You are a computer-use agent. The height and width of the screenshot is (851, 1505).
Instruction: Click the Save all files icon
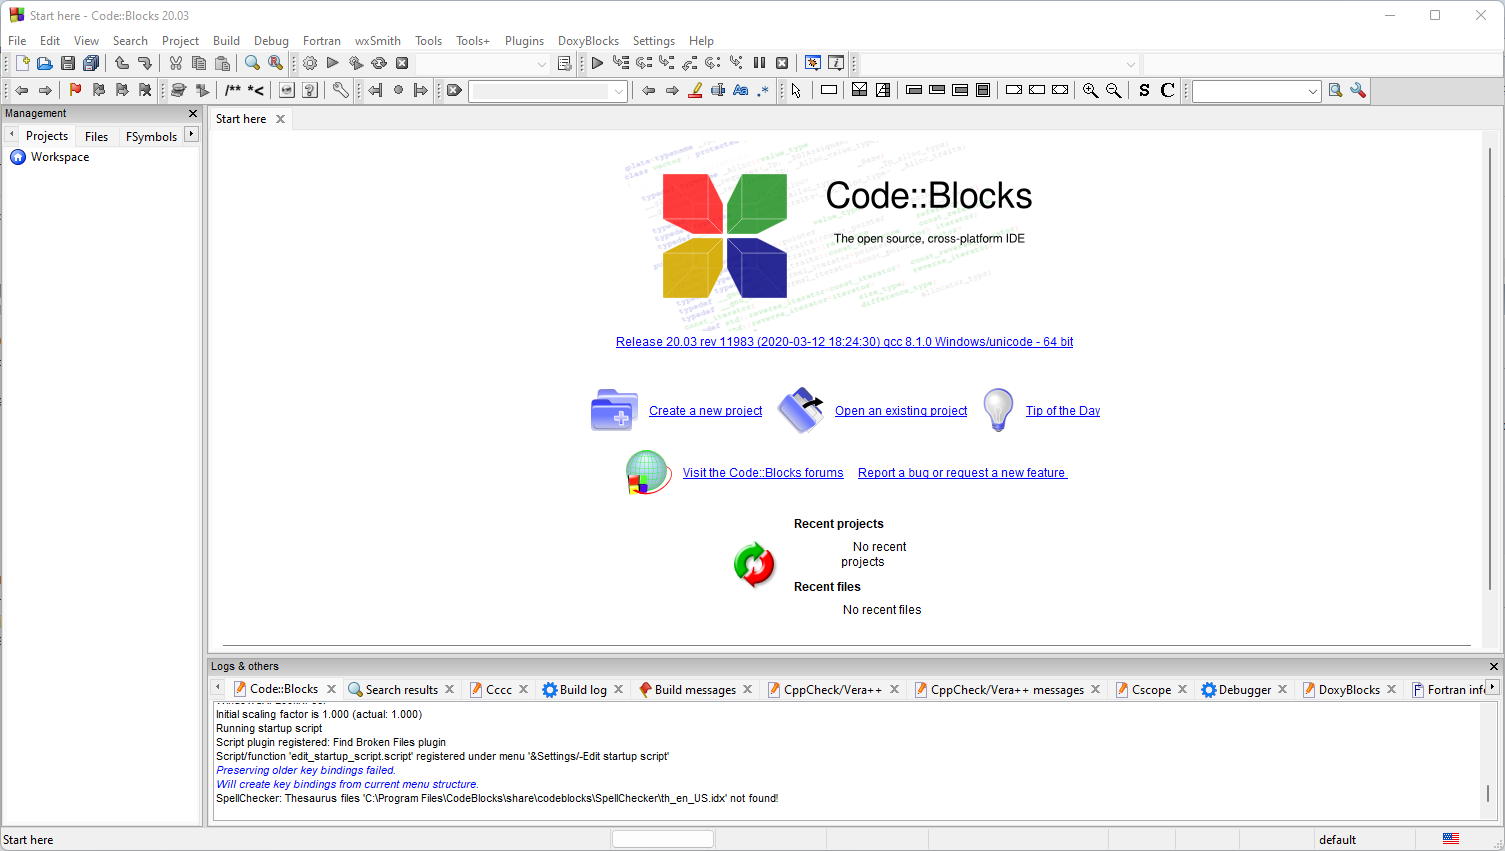[91, 63]
